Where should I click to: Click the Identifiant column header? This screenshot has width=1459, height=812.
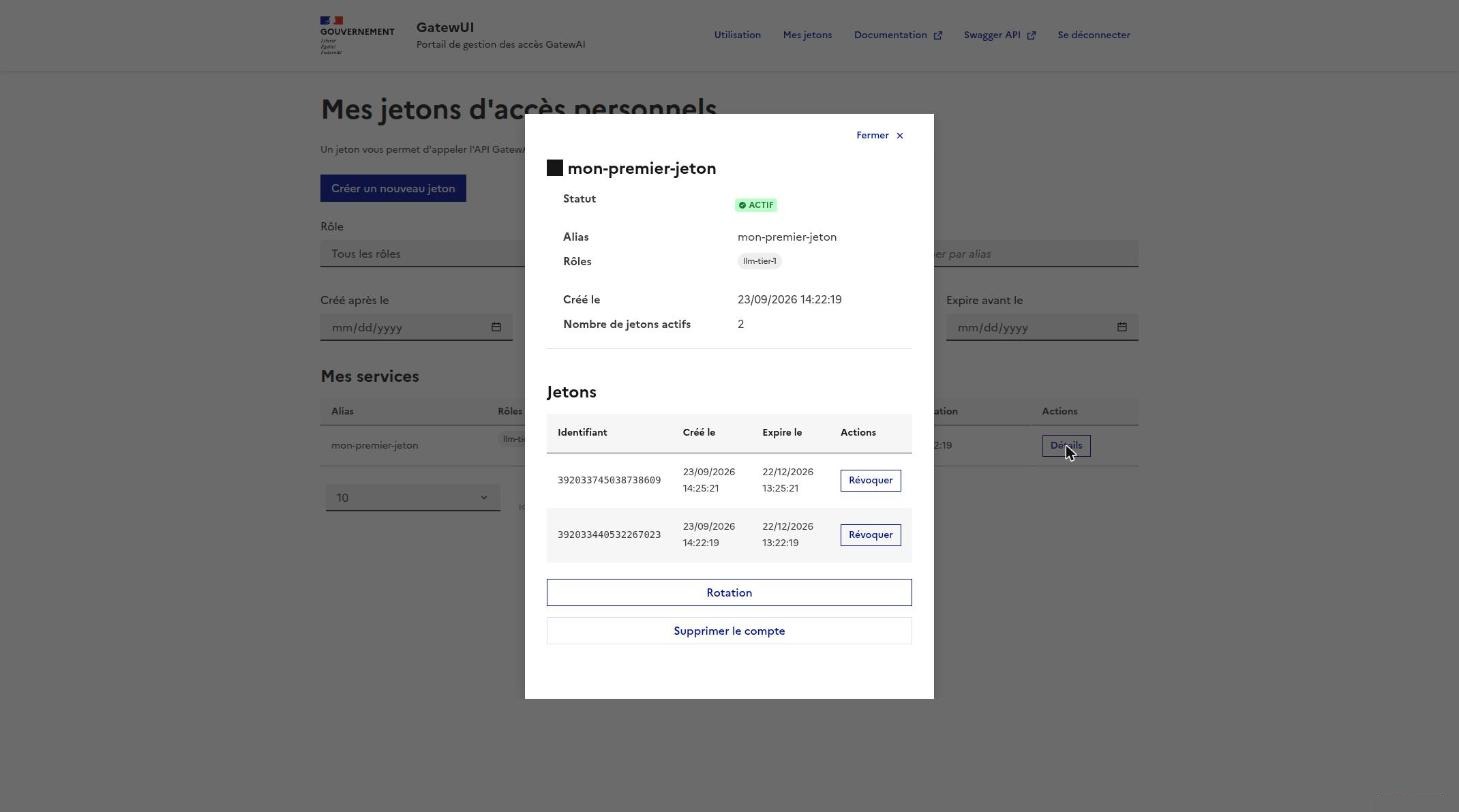pyautogui.click(x=582, y=433)
